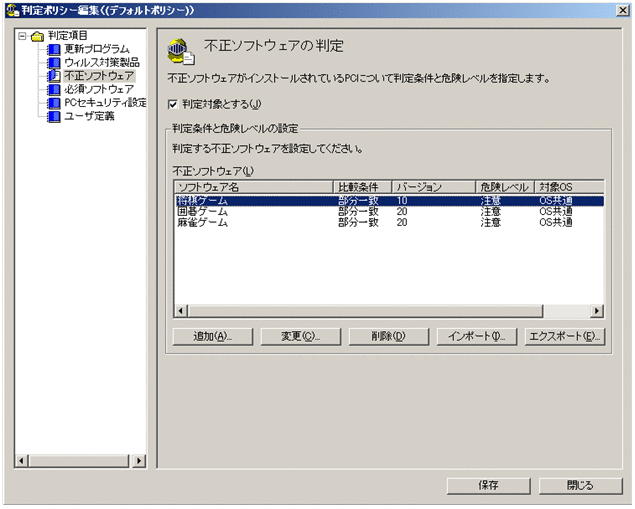Viewport: 635px width, 509px height.
Task: Click the 閉じる button
Action: (580, 486)
